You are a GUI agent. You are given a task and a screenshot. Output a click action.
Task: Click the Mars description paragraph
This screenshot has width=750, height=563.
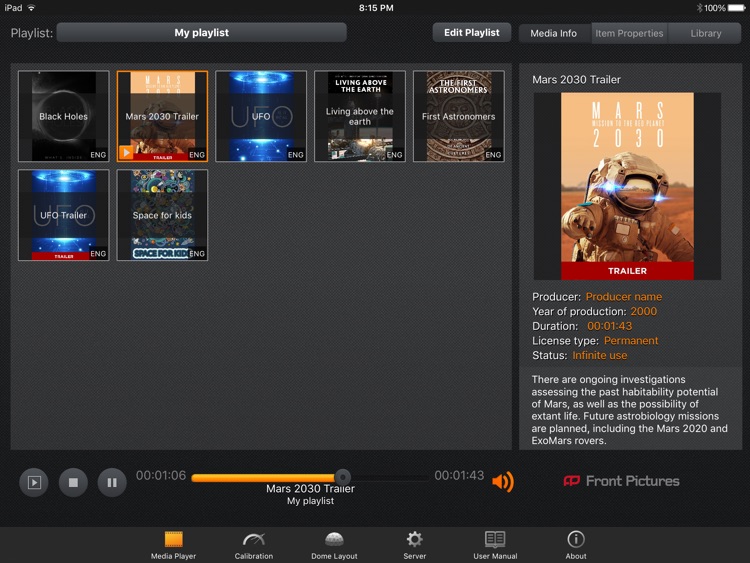pos(629,410)
